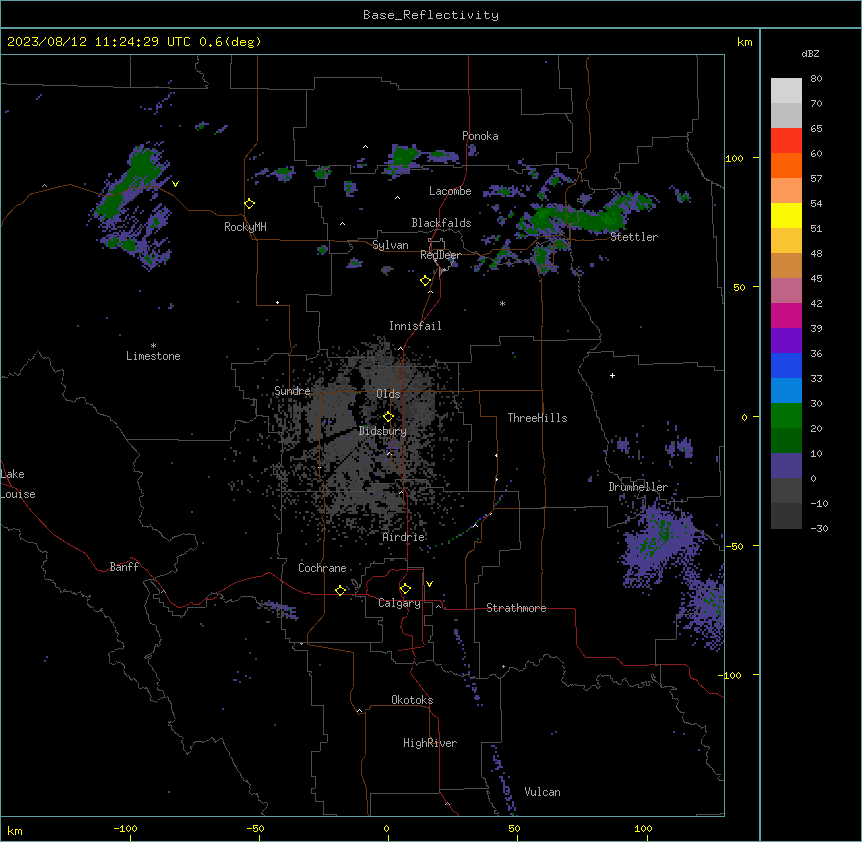Select the bright green 30-20 dBZ swatch
Screen dimensions: 862x842
pyautogui.click(x=786, y=416)
